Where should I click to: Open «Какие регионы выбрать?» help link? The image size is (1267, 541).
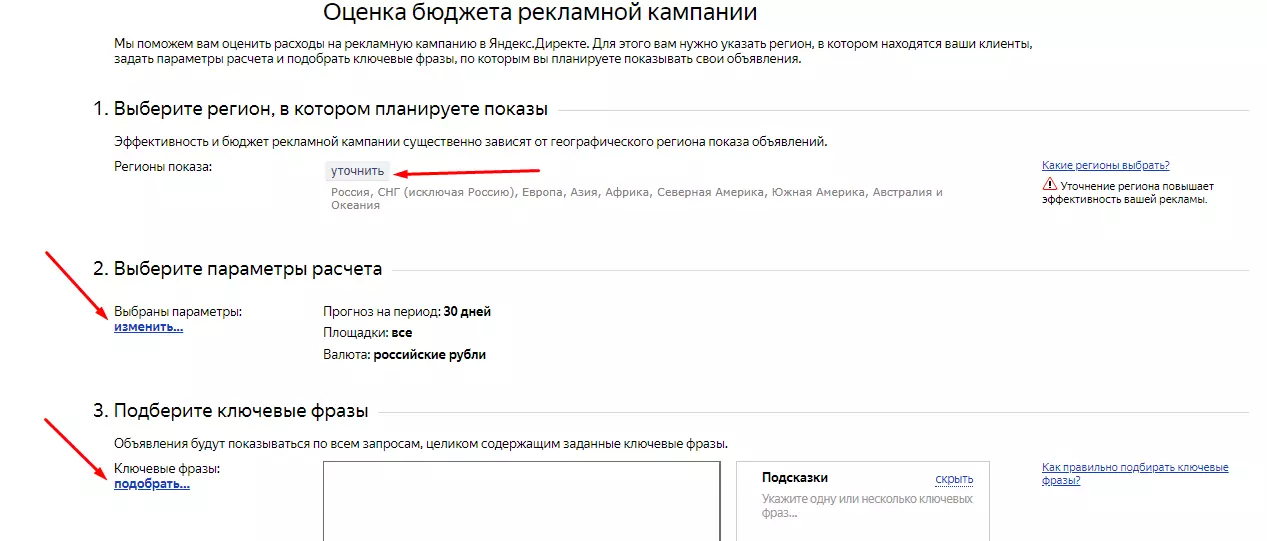pos(1105,166)
